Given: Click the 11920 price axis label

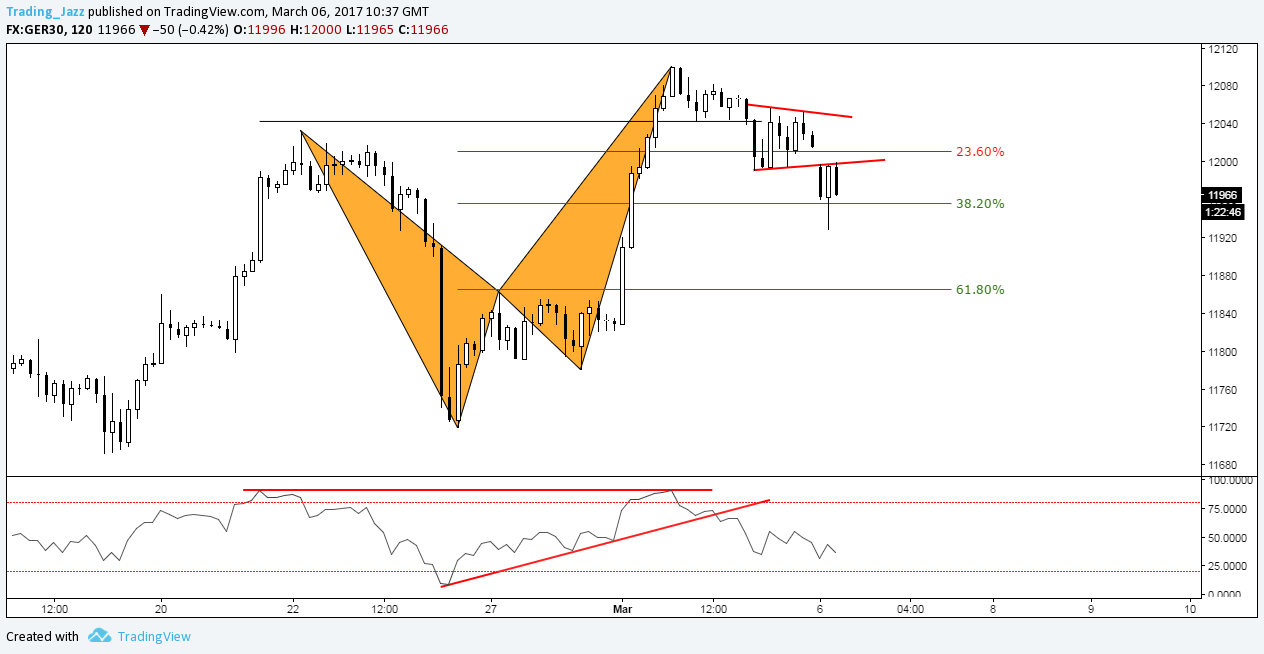Looking at the screenshot, I should coord(1224,238).
